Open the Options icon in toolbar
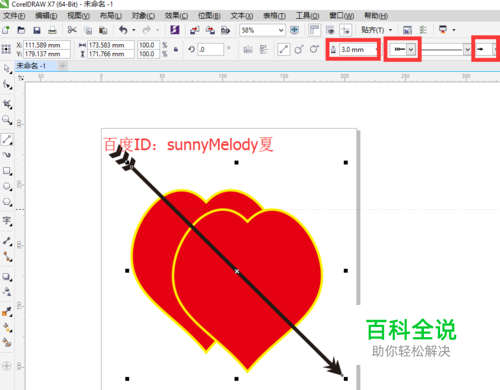Screen dimensions: 500x390 click(x=423, y=30)
